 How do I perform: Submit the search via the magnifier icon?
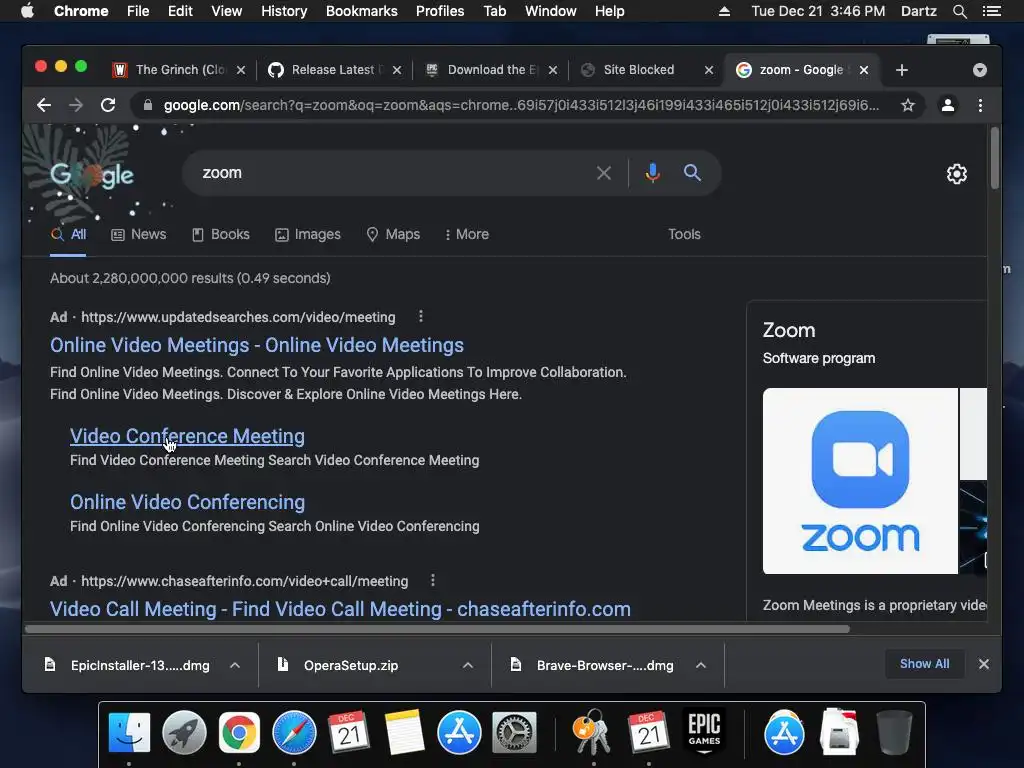(x=692, y=173)
